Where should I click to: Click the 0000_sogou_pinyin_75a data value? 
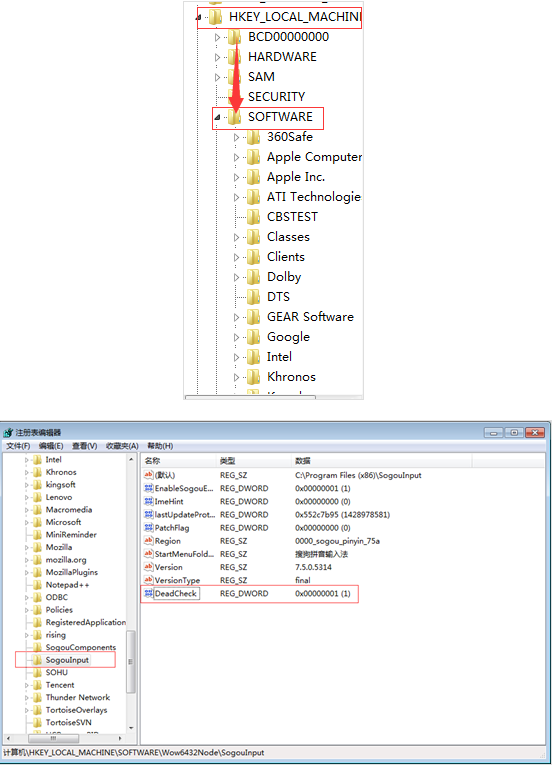click(x=337, y=541)
